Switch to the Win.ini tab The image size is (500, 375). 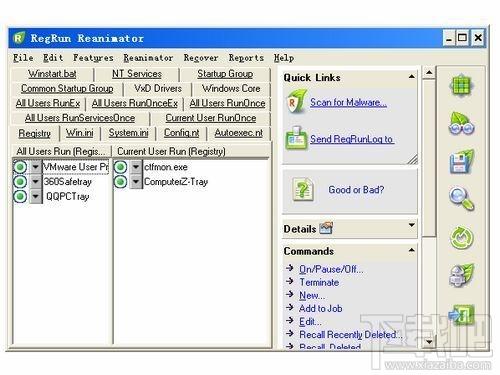(79, 133)
